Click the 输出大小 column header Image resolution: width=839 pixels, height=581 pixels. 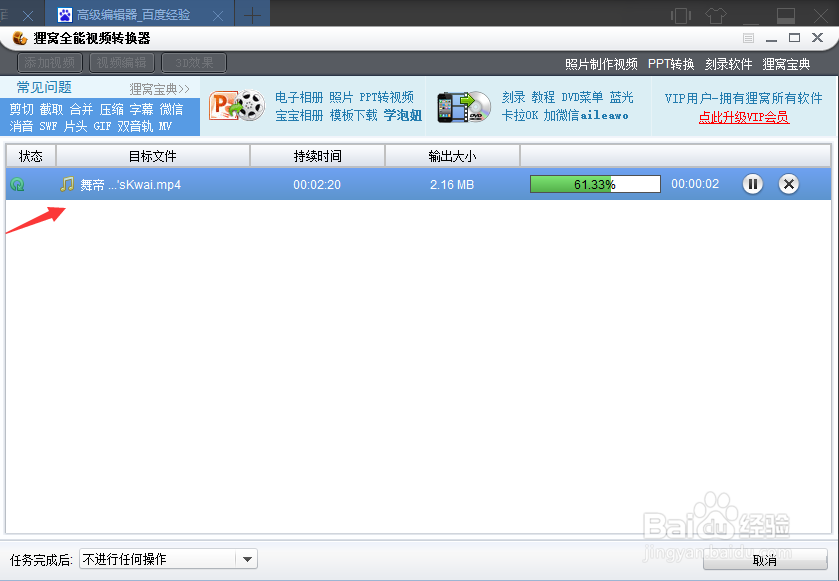pos(452,156)
